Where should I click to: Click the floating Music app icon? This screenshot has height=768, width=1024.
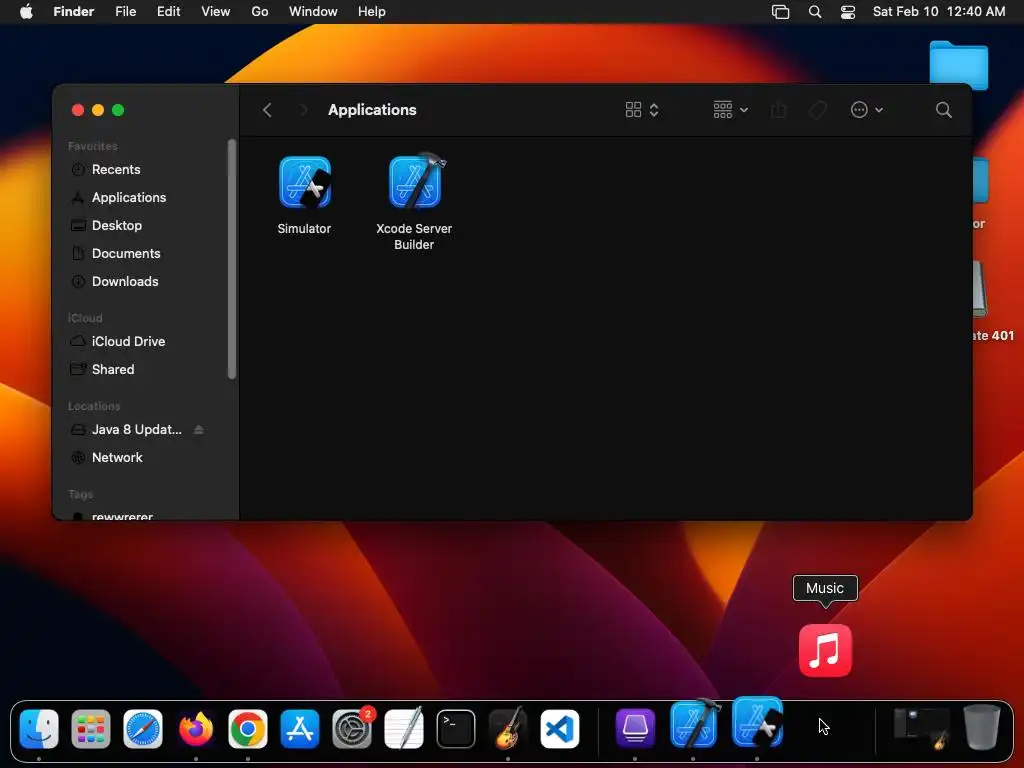pyautogui.click(x=825, y=650)
